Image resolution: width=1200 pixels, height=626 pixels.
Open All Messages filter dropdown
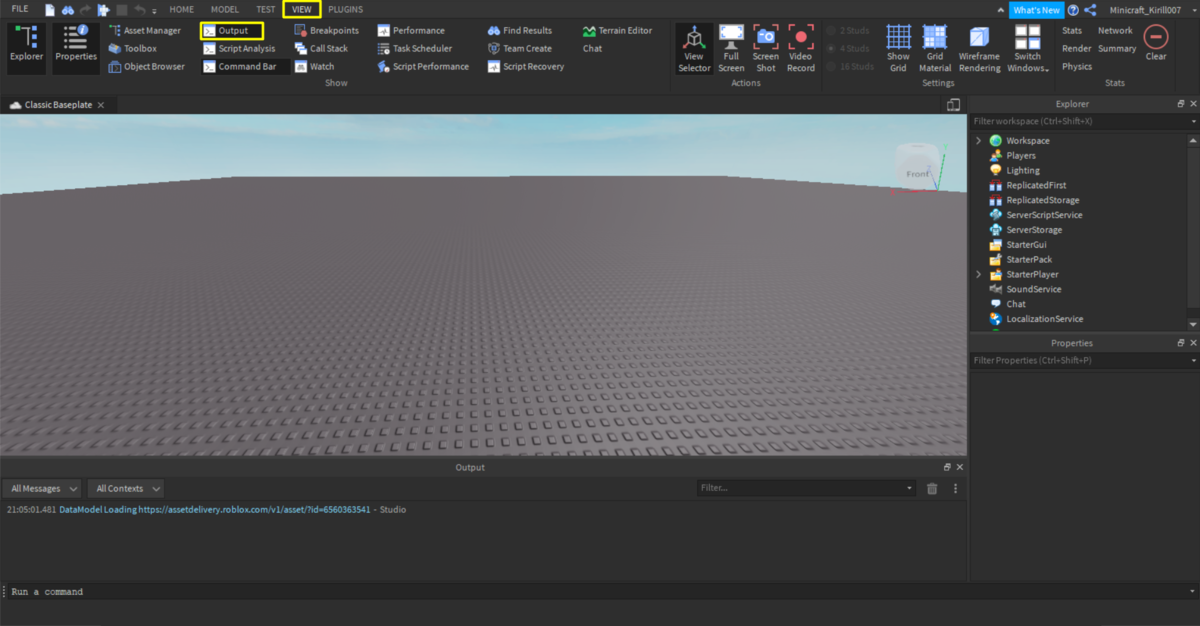[x=41, y=488]
